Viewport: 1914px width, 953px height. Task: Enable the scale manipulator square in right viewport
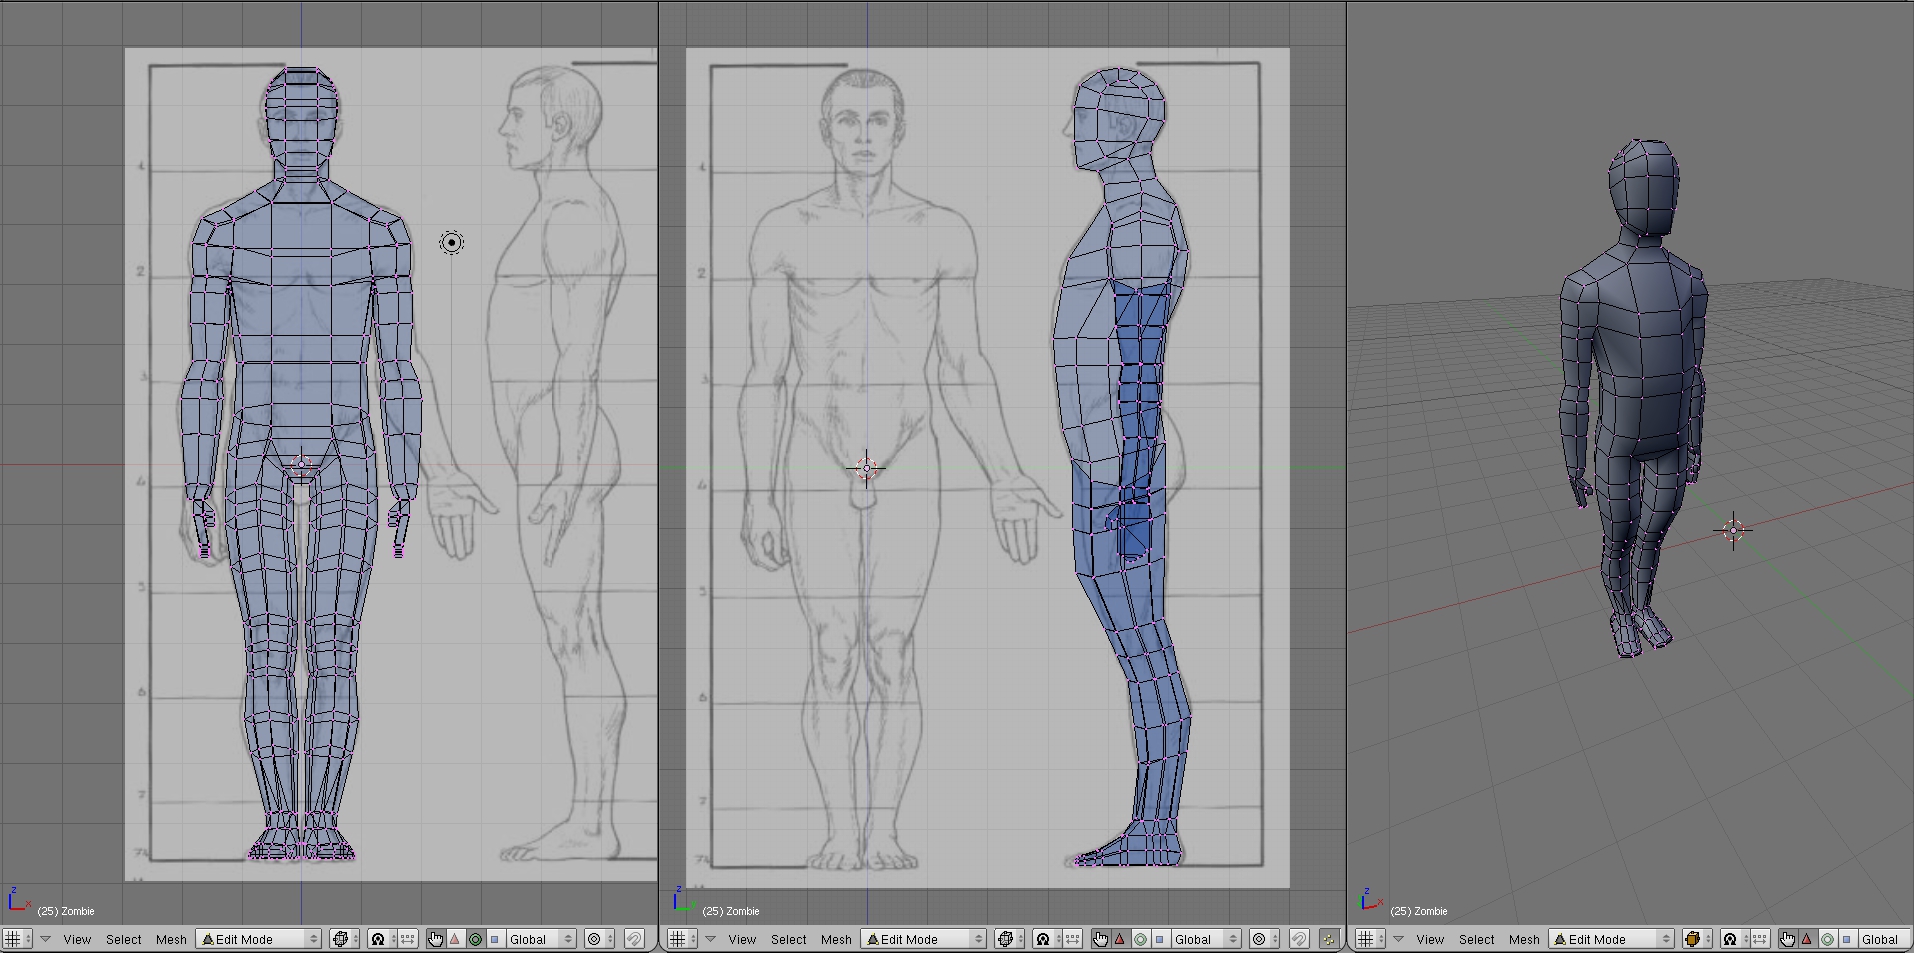click(1847, 939)
